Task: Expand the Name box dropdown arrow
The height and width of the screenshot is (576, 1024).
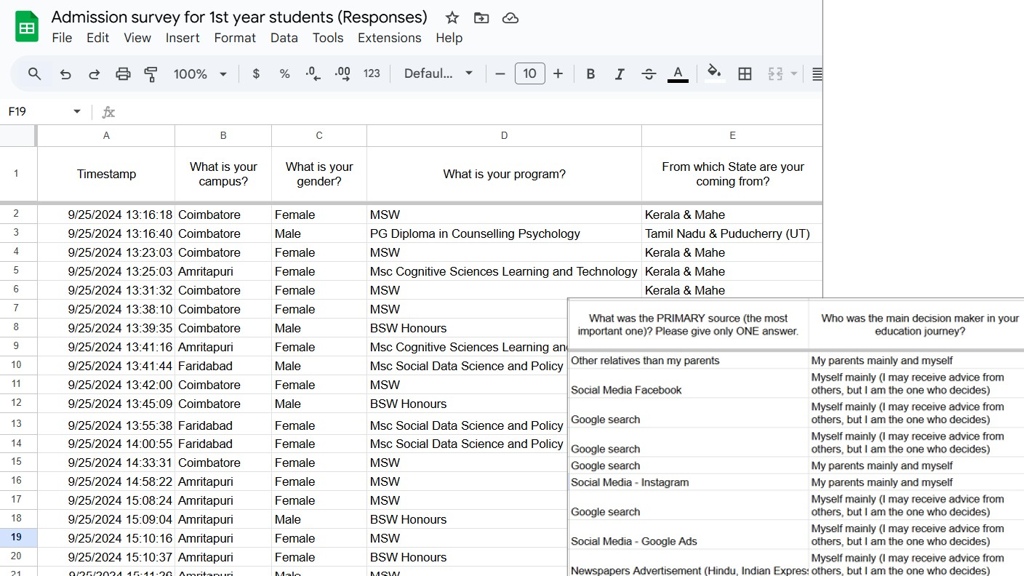Action: (77, 112)
